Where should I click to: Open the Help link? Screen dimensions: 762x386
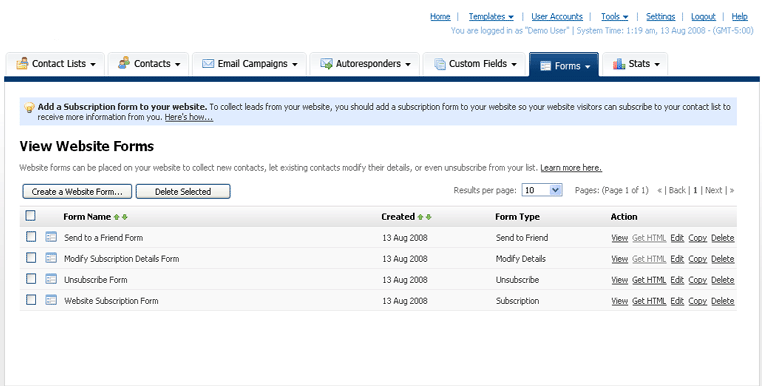coord(740,17)
